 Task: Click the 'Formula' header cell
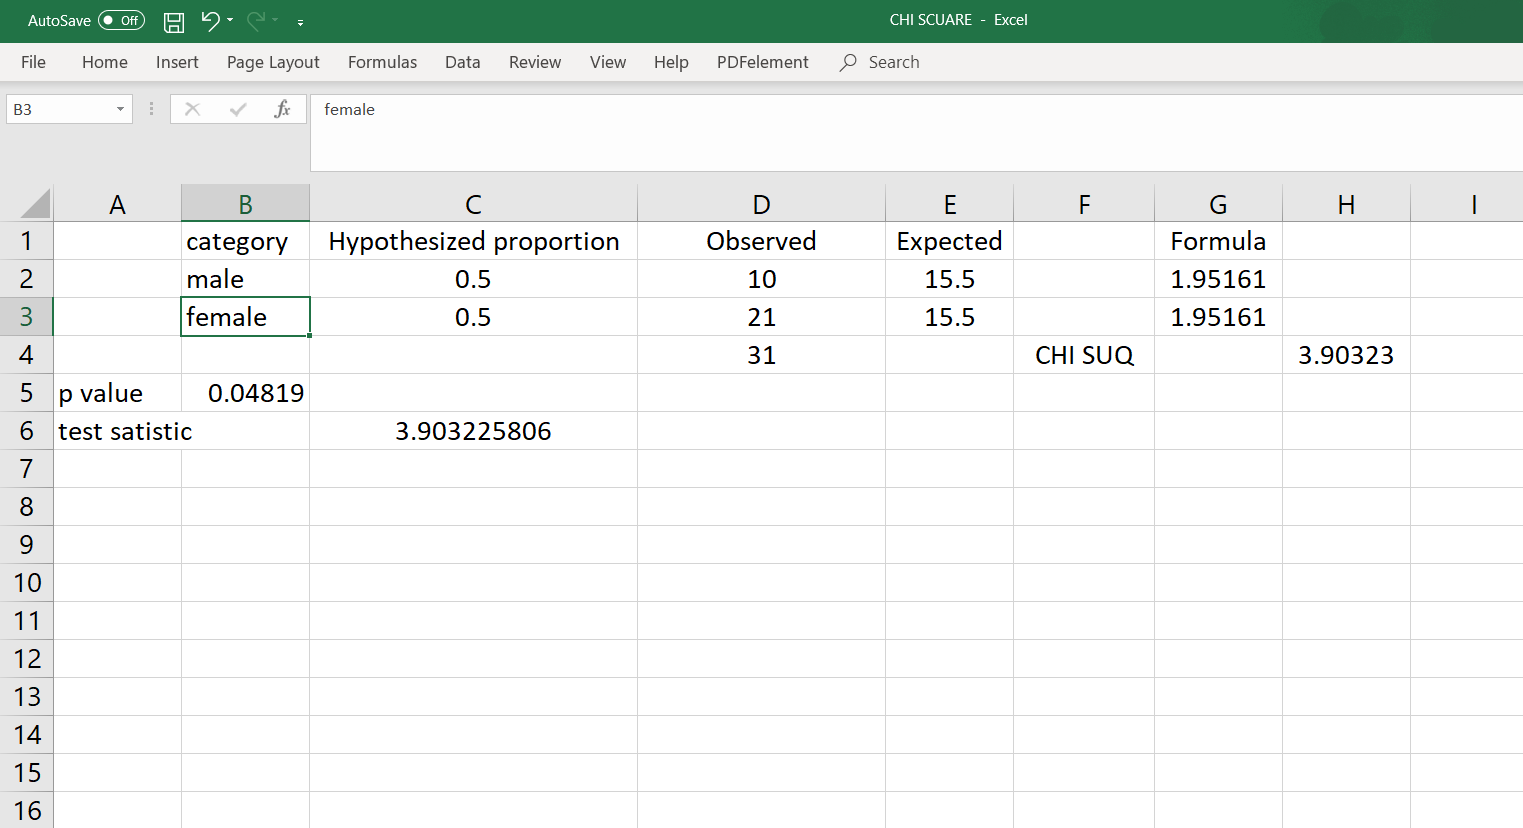click(x=1218, y=241)
